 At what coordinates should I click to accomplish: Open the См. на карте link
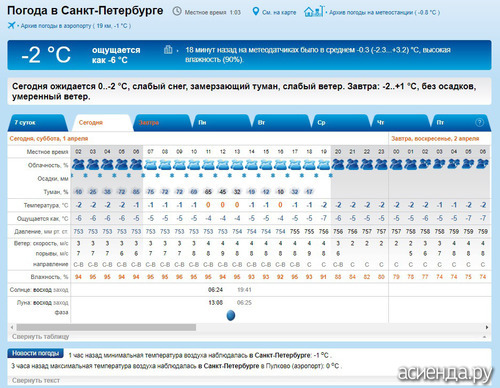point(279,12)
